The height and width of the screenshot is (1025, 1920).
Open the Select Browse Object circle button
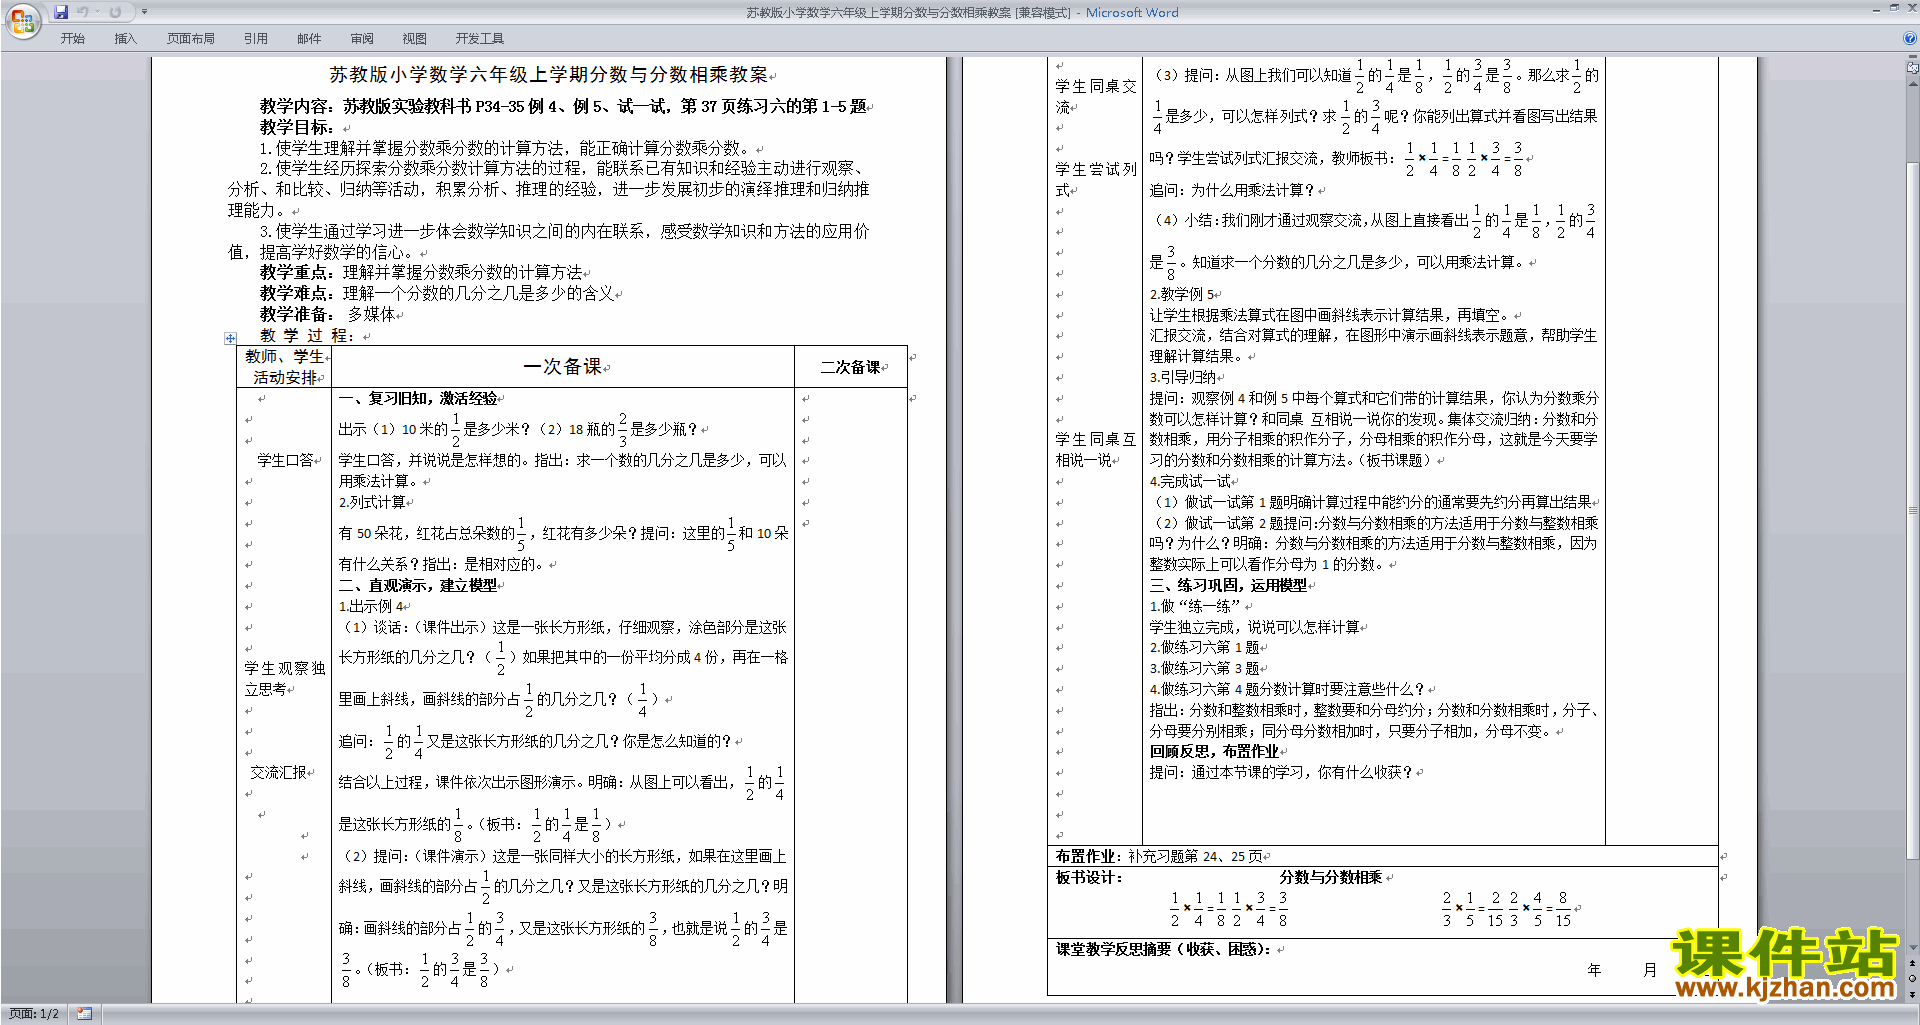1913,979
